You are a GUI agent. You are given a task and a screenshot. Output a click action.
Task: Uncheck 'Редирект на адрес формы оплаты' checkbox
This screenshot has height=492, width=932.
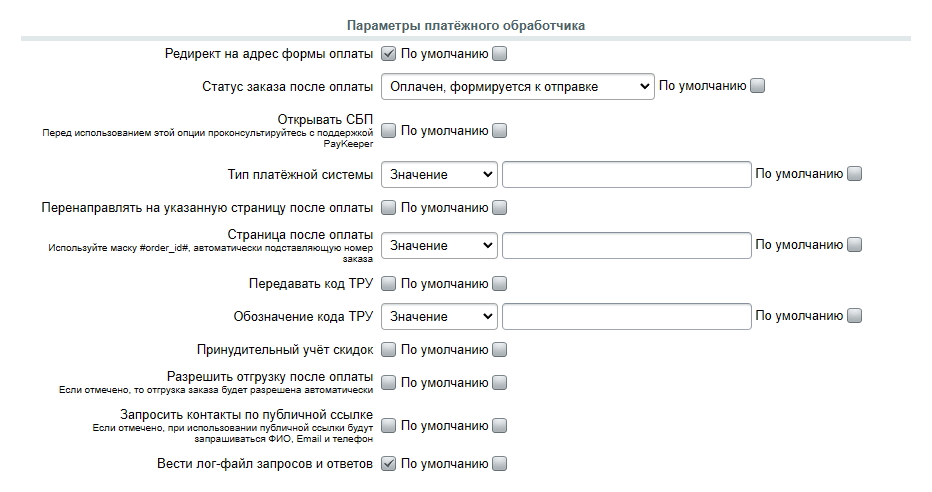(x=389, y=54)
